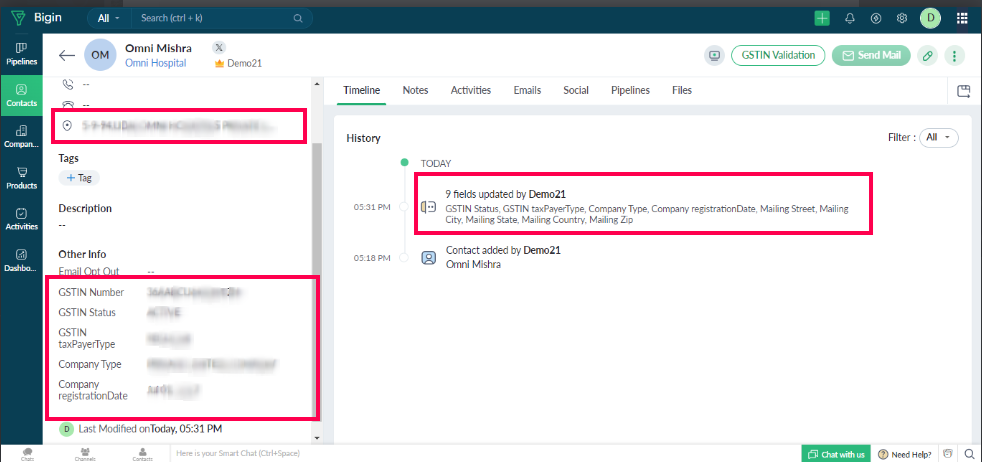Add a tag with the + Tag button

pos(79,178)
